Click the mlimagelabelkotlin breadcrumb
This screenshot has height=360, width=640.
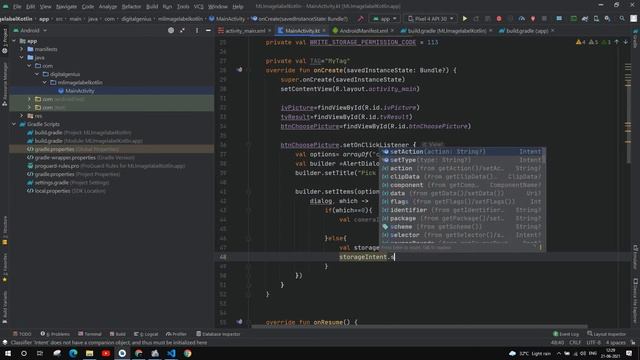180,19
